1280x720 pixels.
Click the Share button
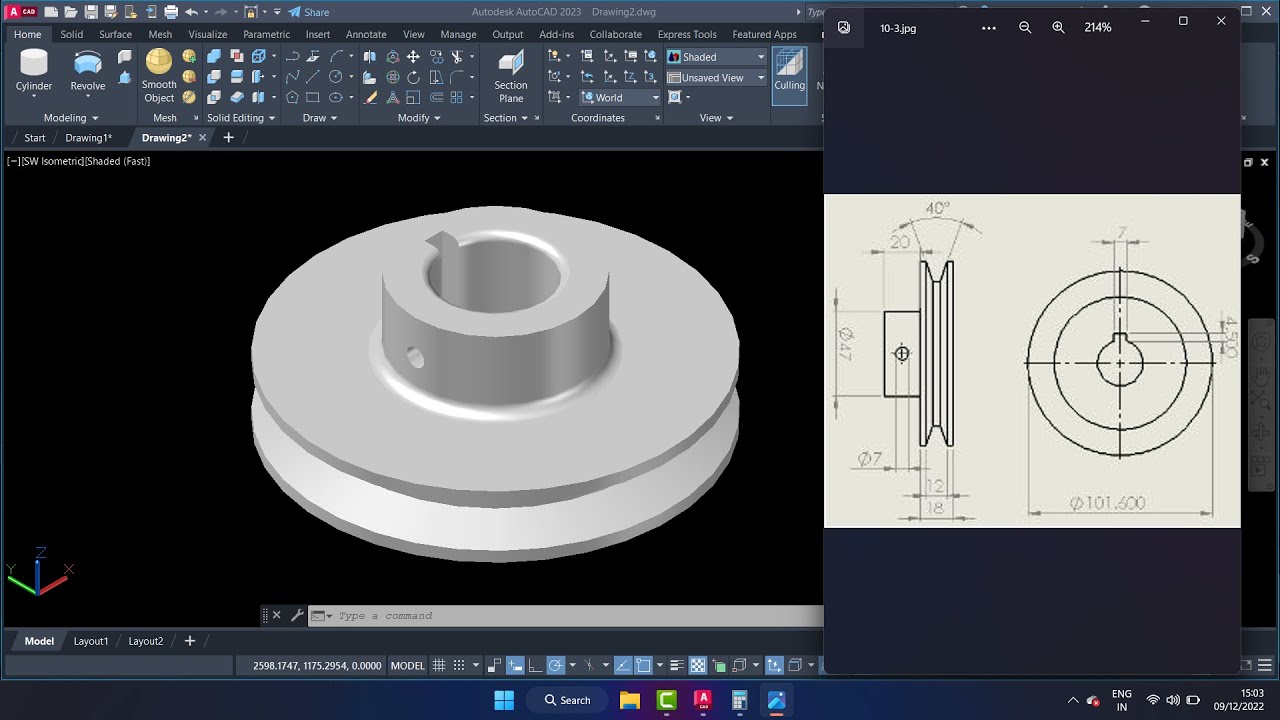pyautogui.click(x=308, y=12)
